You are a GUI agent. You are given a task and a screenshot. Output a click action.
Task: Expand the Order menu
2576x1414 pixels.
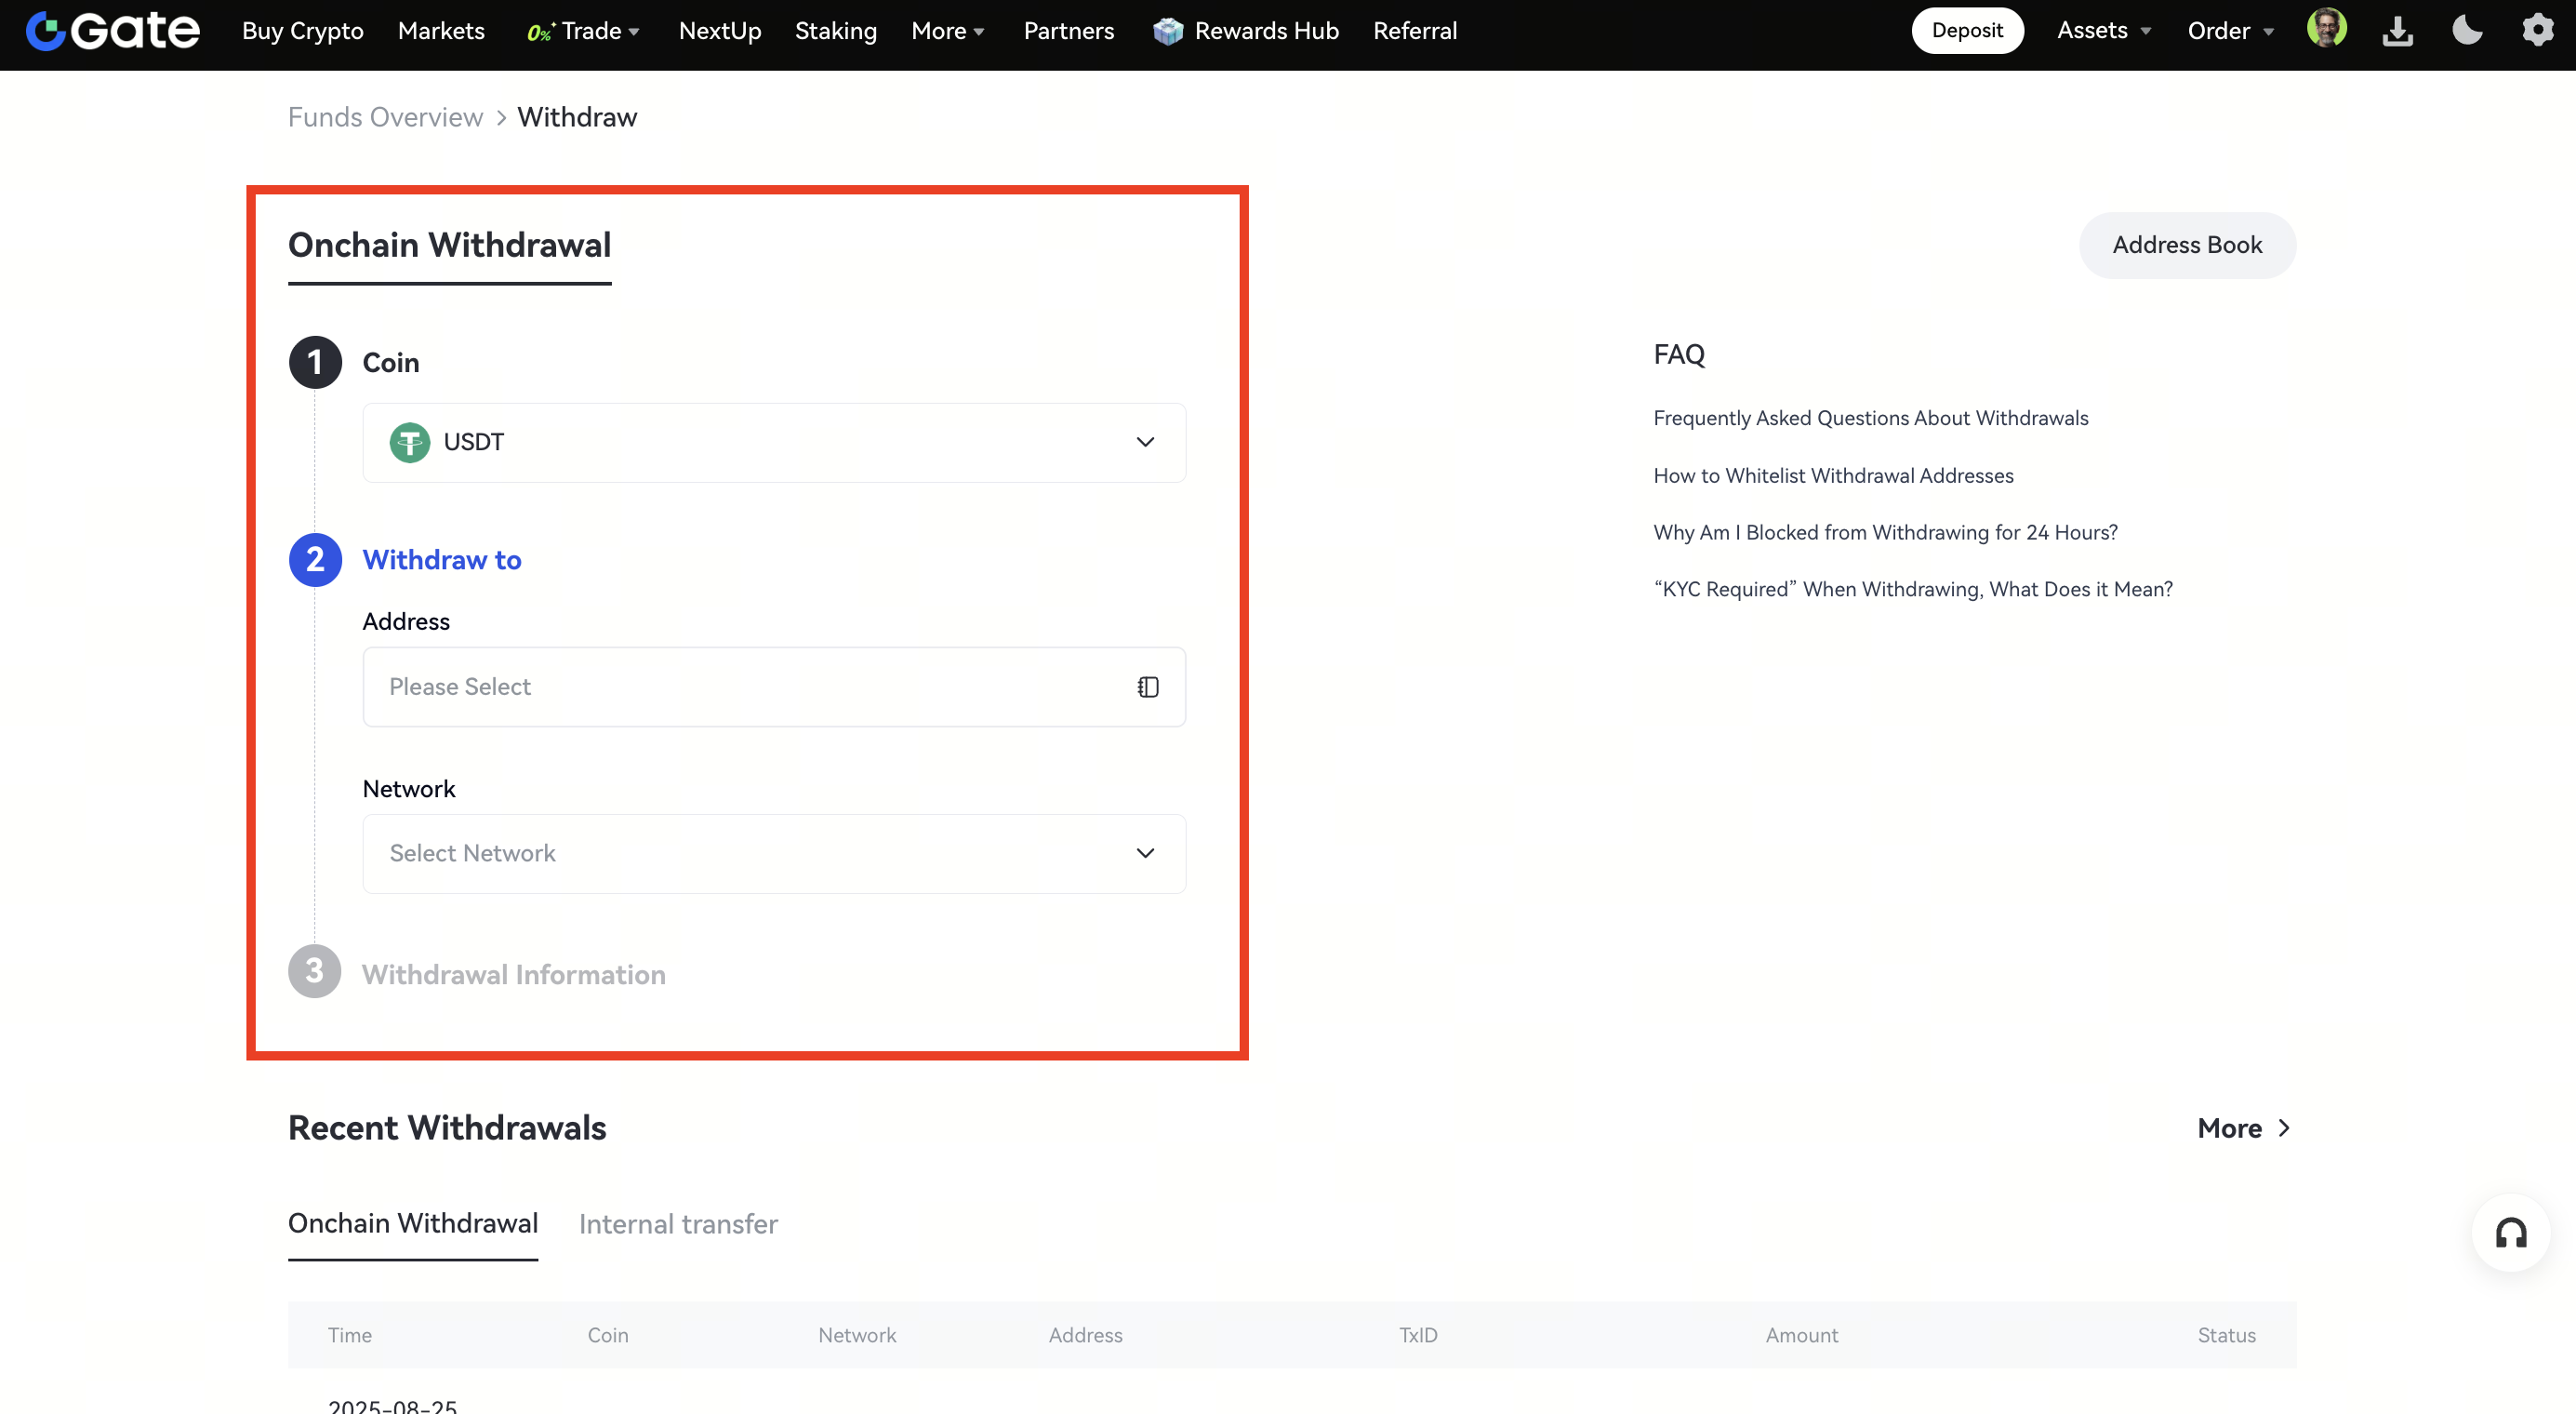tap(2230, 31)
